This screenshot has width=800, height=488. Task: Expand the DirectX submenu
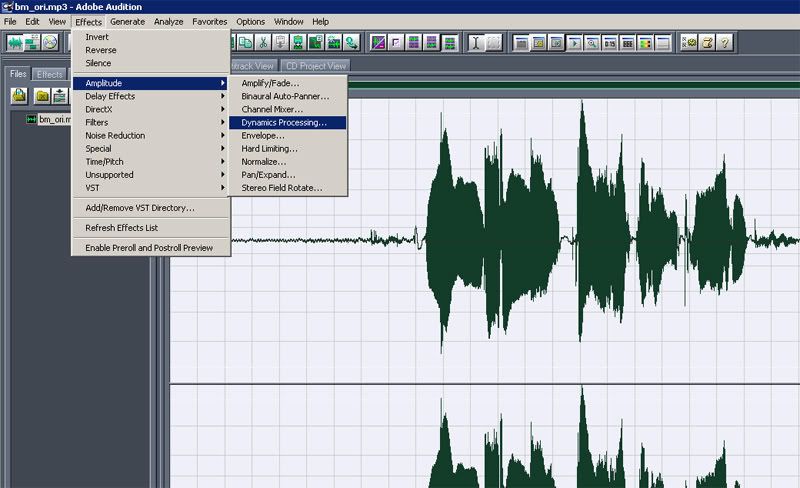(150, 109)
